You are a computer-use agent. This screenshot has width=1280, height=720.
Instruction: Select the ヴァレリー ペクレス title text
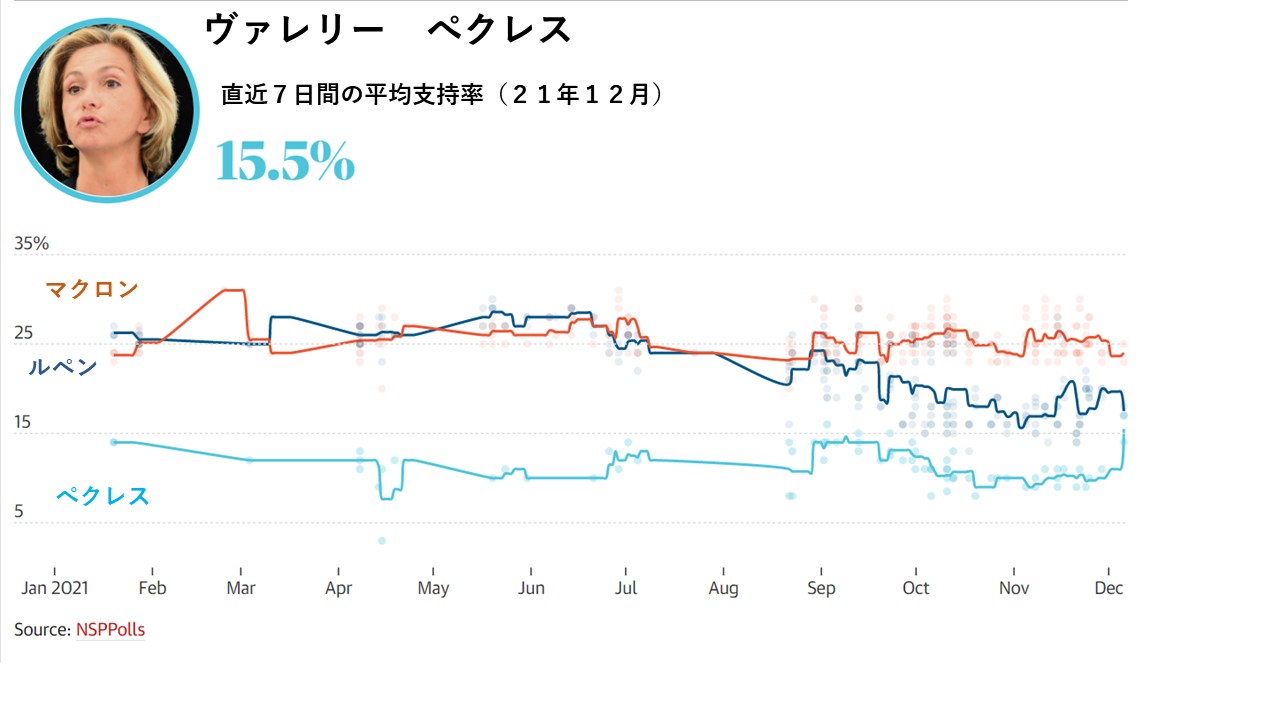388,30
